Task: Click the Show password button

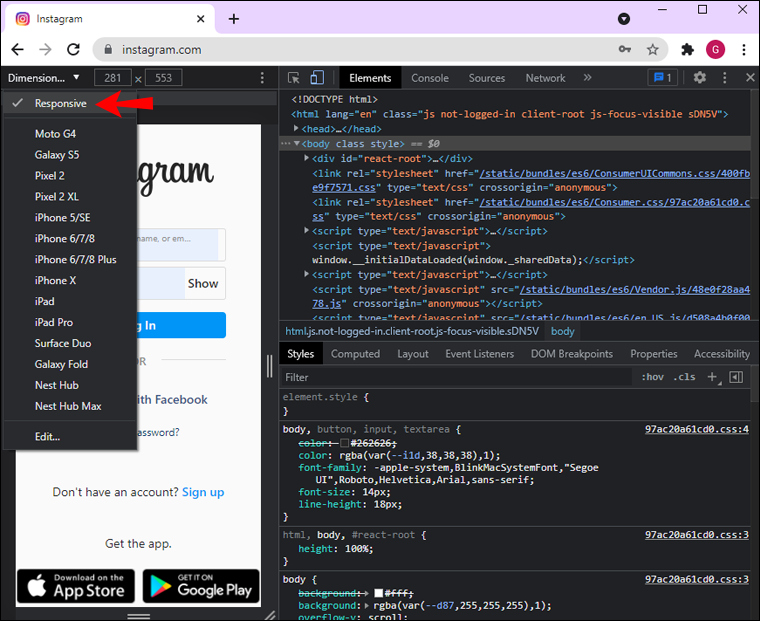Action: point(203,283)
